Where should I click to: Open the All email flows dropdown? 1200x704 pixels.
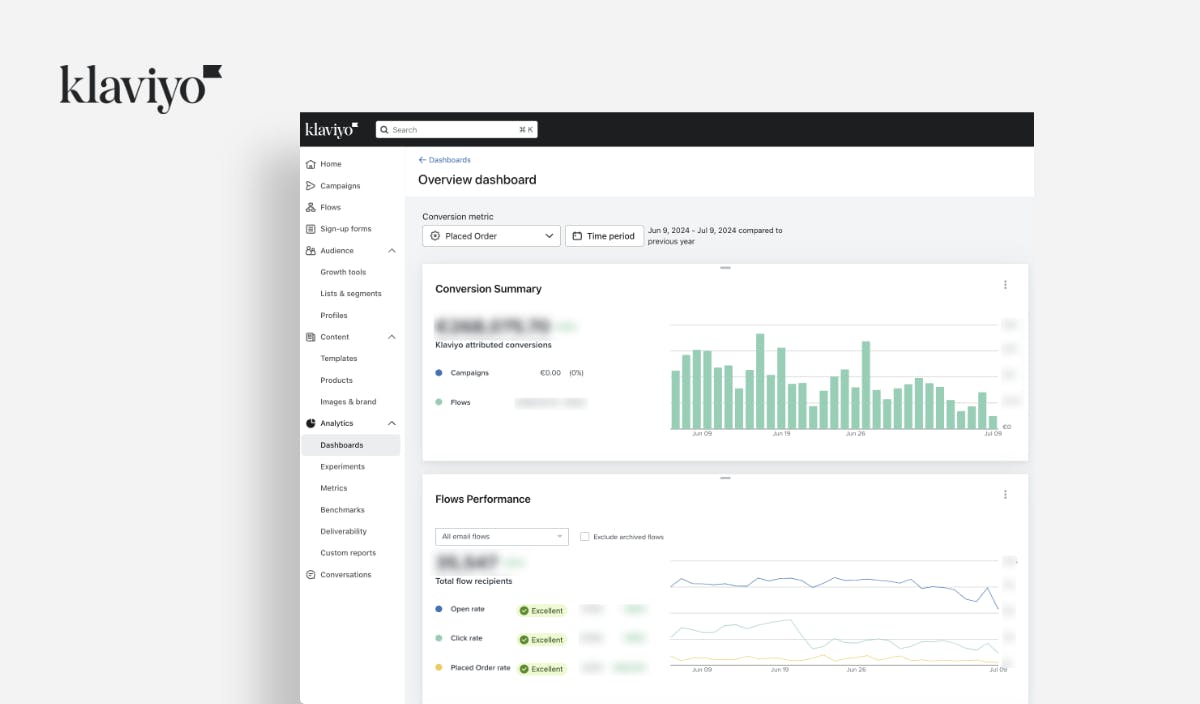(x=502, y=537)
